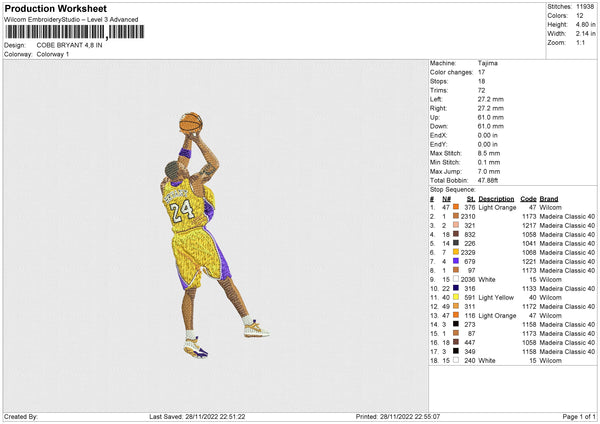Select the peach swatch in stop 3

coord(456,225)
